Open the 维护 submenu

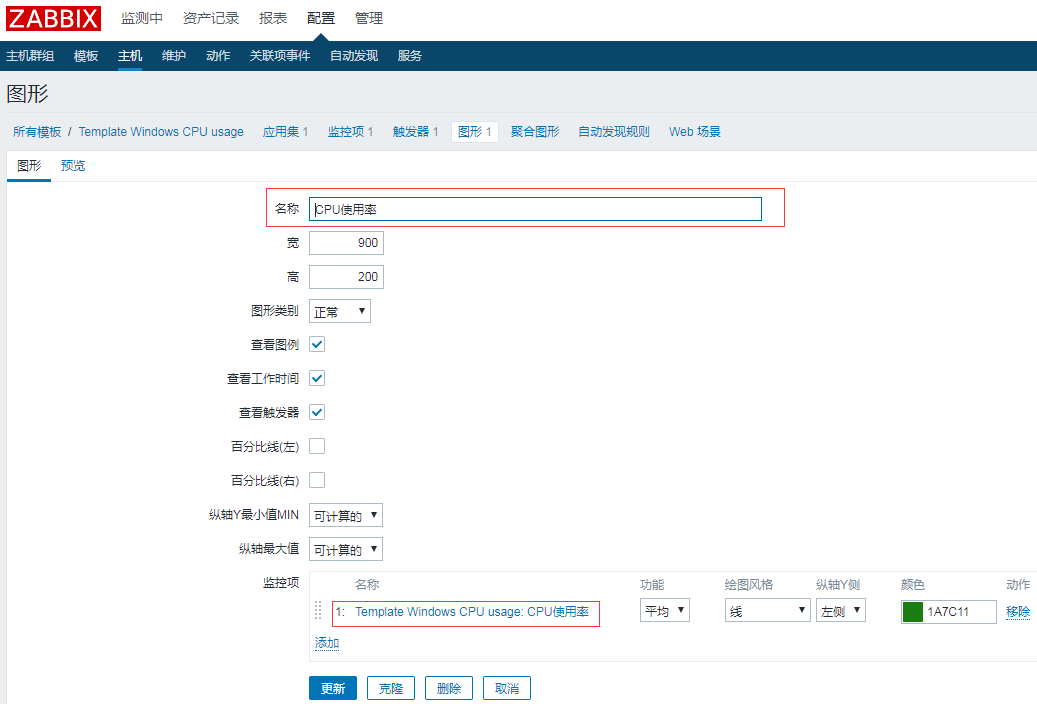tap(174, 56)
